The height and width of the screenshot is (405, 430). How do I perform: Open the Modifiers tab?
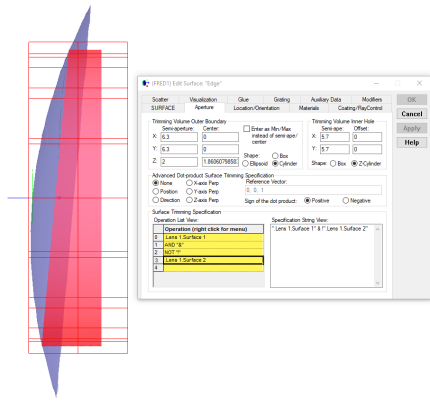[x=372, y=99]
